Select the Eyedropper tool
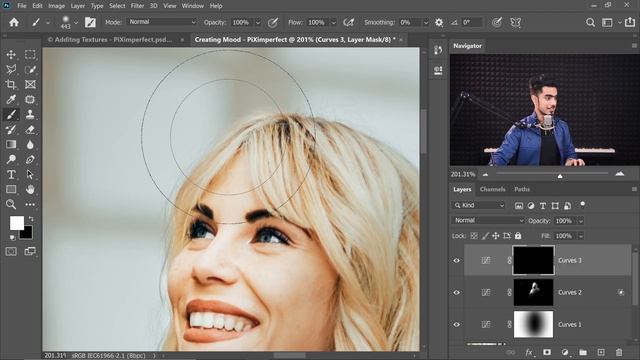The height and width of the screenshot is (360, 640). (x=11, y=100)
